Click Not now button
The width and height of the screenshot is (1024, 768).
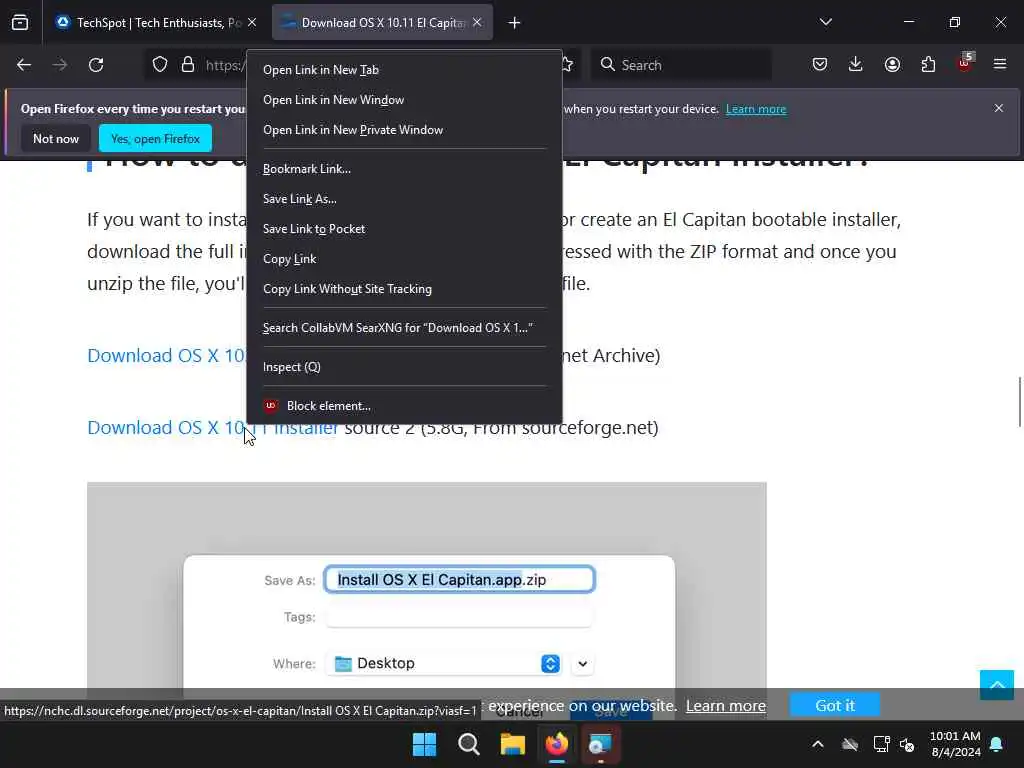click(56, 138)
